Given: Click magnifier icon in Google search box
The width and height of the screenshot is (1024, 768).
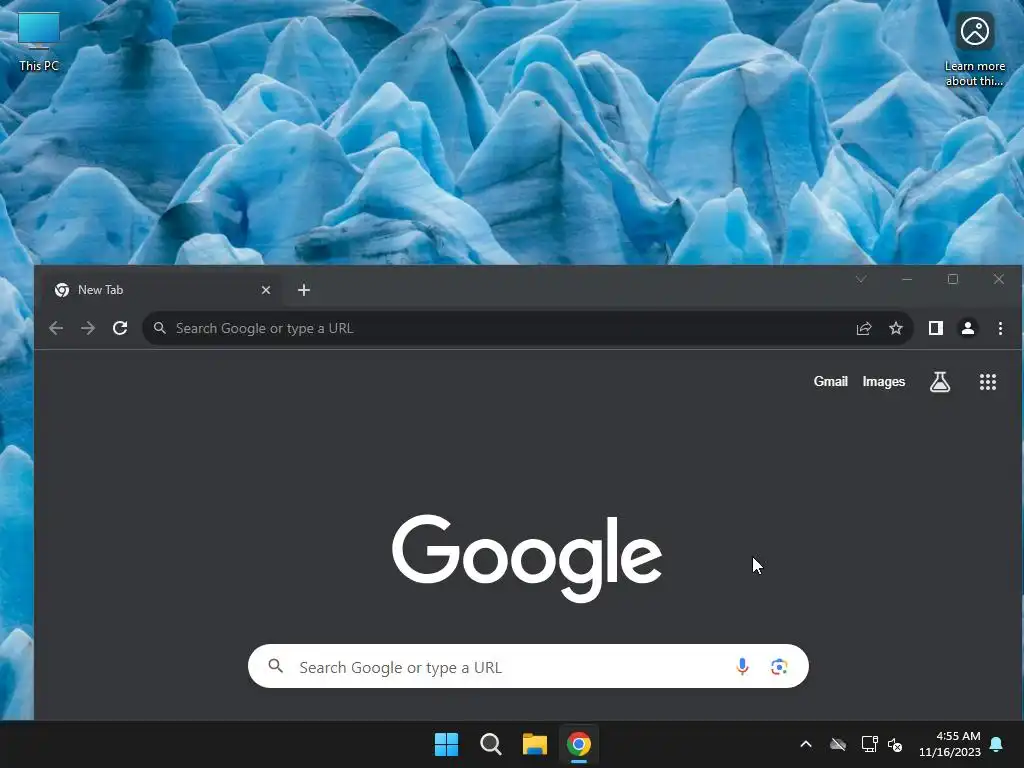Looking at the screenshot, I should [276, 666].
